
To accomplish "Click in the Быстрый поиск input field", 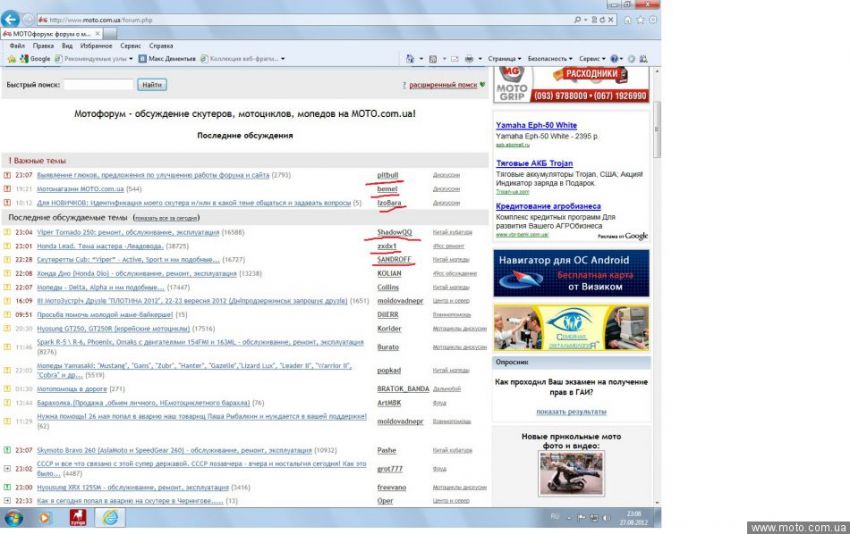I will tap(98, 85).
